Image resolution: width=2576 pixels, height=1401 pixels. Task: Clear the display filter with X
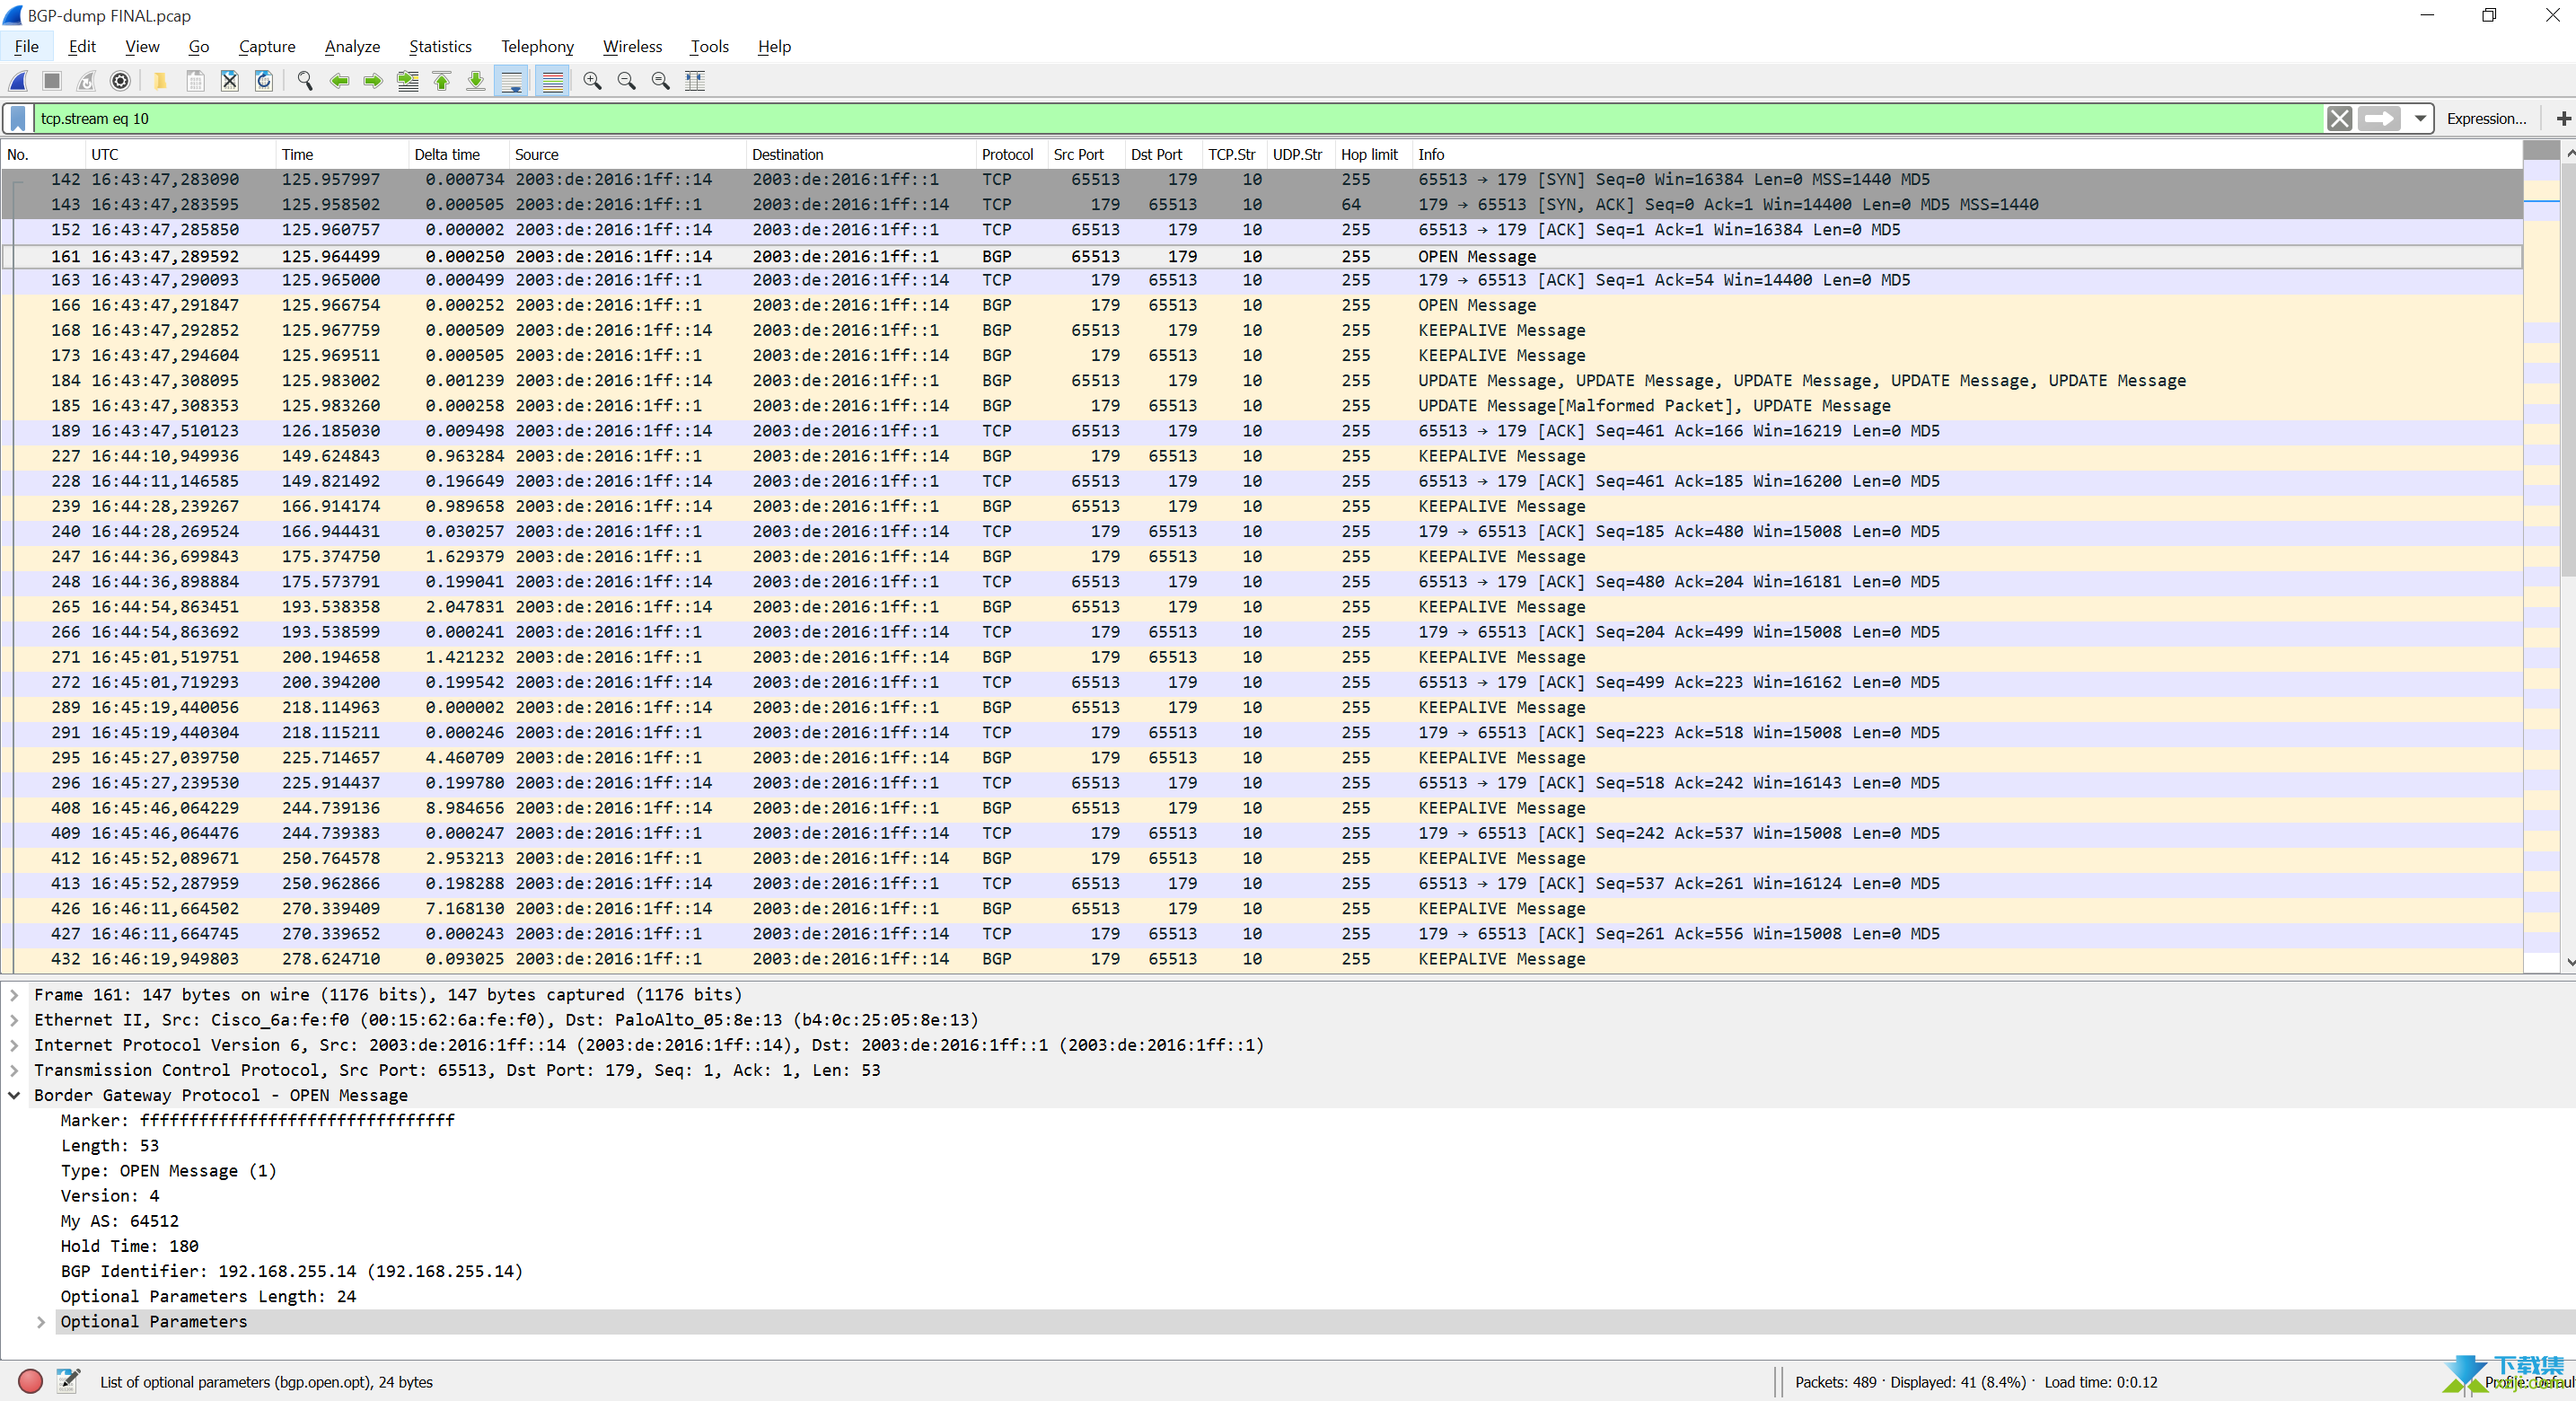pos(2340,118)
